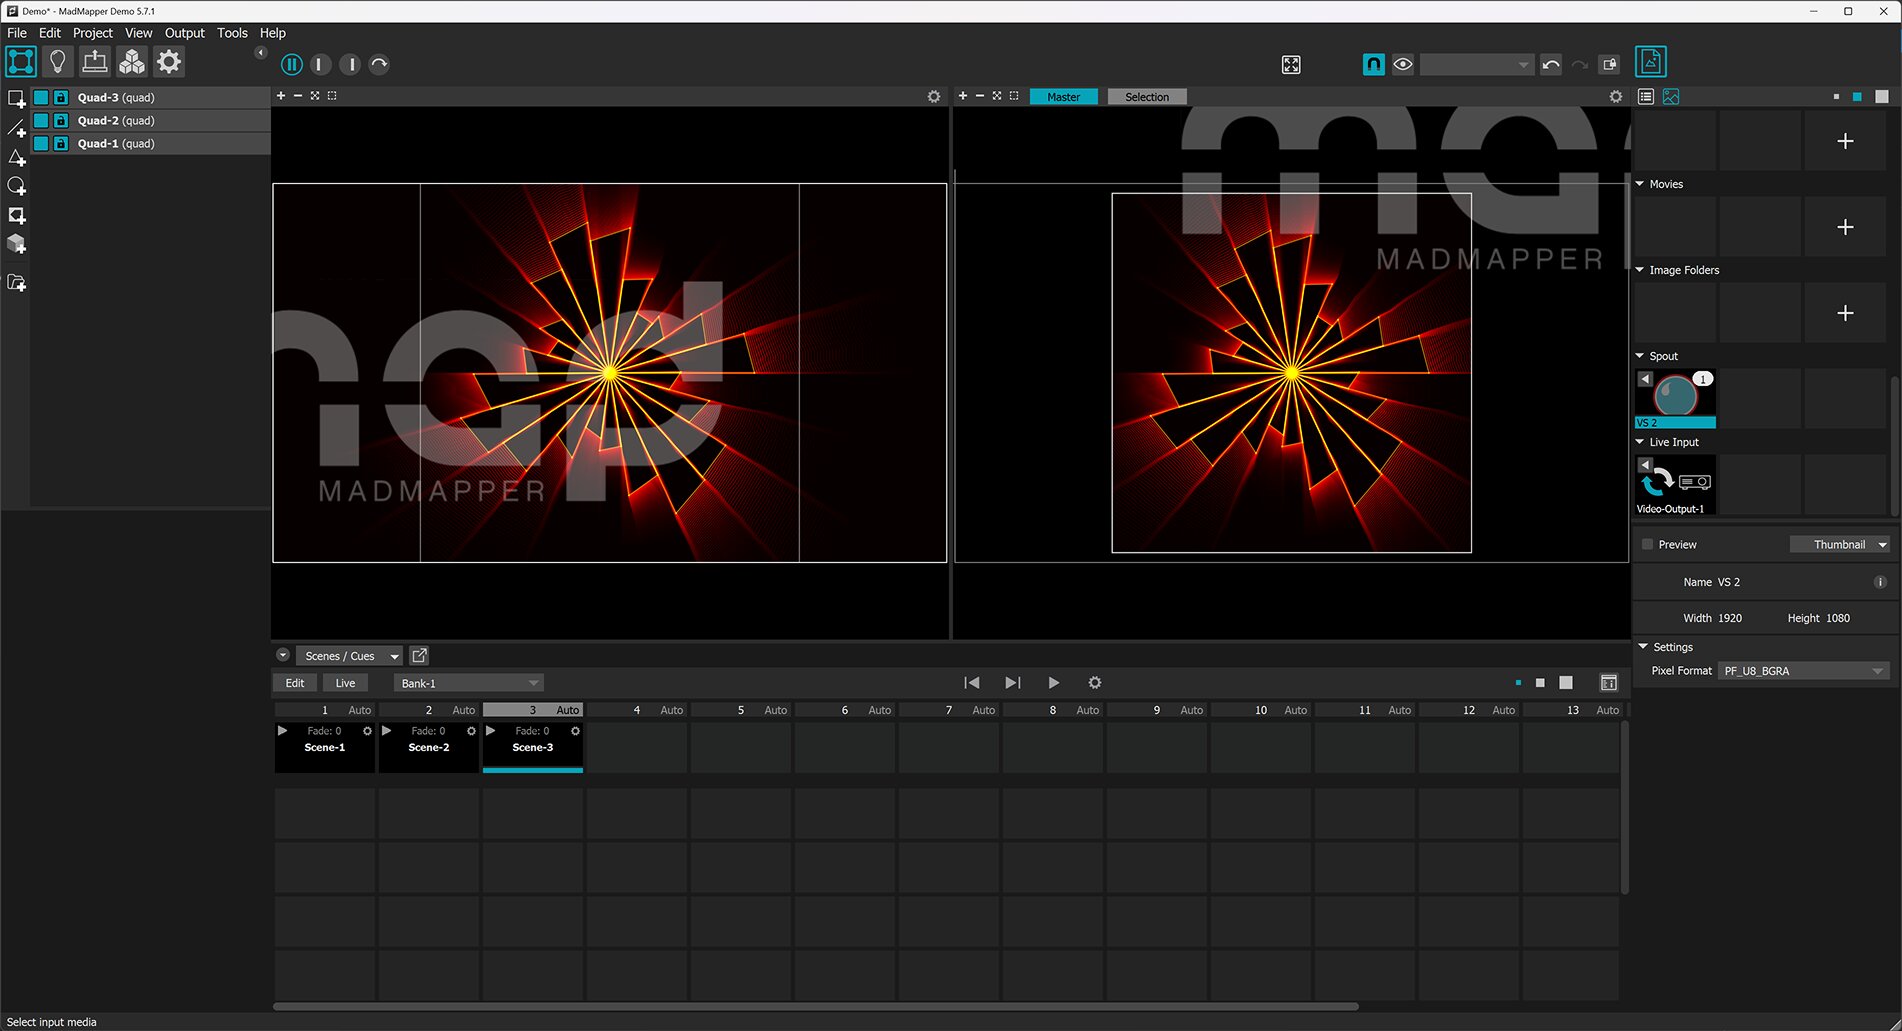Zoom out on the output view
Image resolution: width=1902 pixels, height=1031 pixels.
tap(980, 96)
